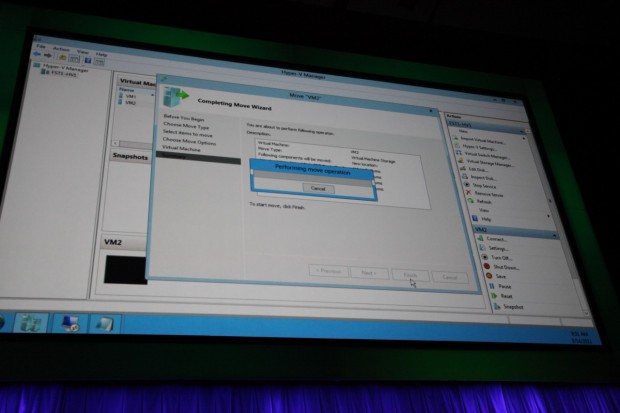Viewport: 620px width, 413px height.
Task: Open the third taskbar application icon
Action: tap(104, 324)
